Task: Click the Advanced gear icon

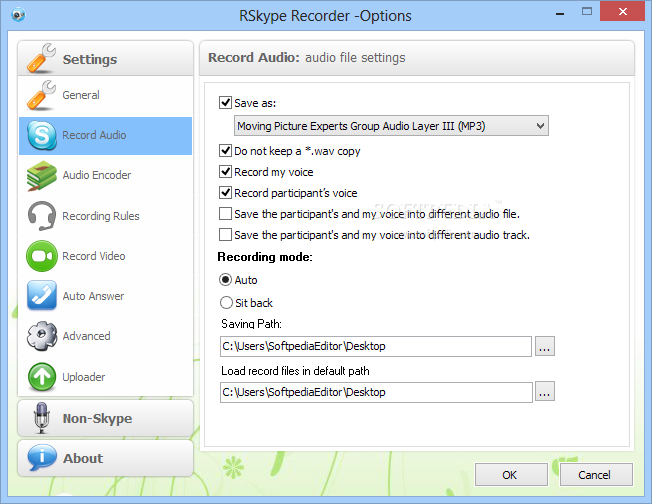Action: (x=42, y=336)
